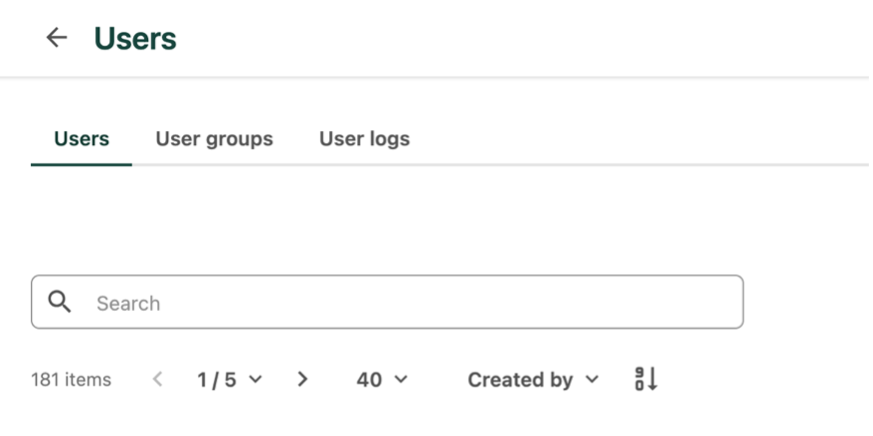Click the back arrow beside Users title
This screenshot has height=436, width=873.
[x=57, y=38]
